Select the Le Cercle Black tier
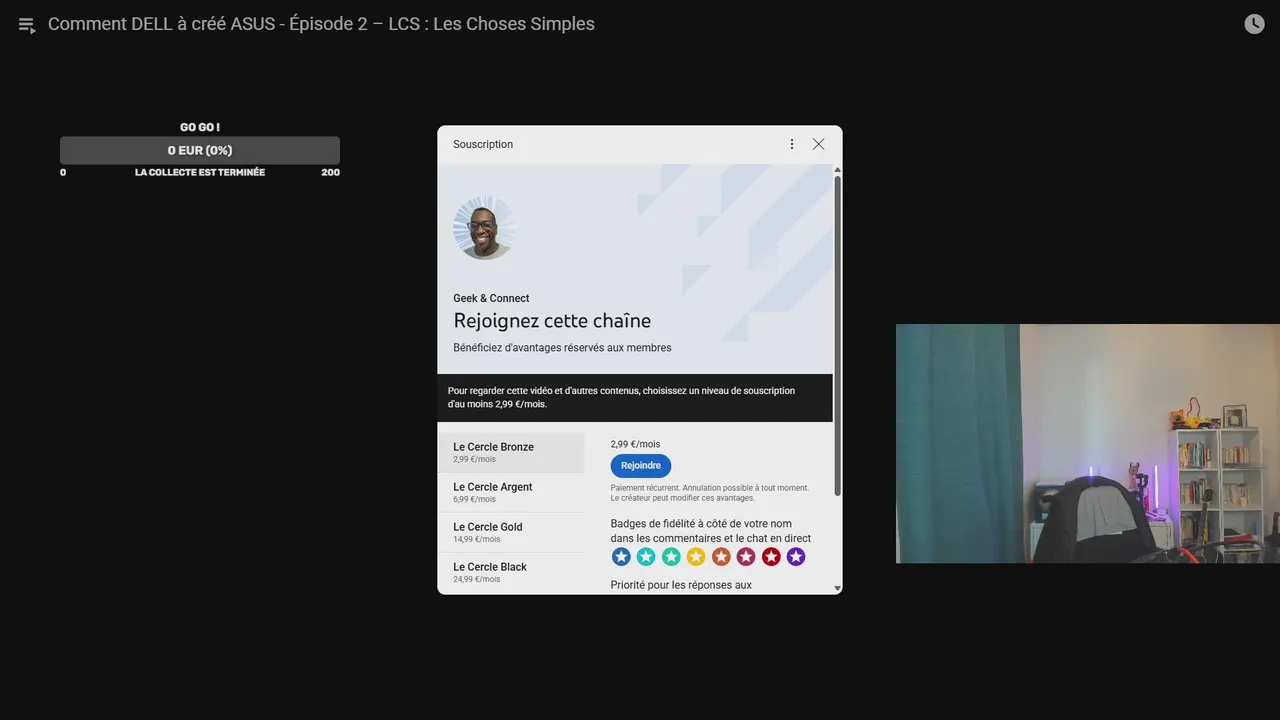This screenshot has width=1280, height=720. [511, 572]
